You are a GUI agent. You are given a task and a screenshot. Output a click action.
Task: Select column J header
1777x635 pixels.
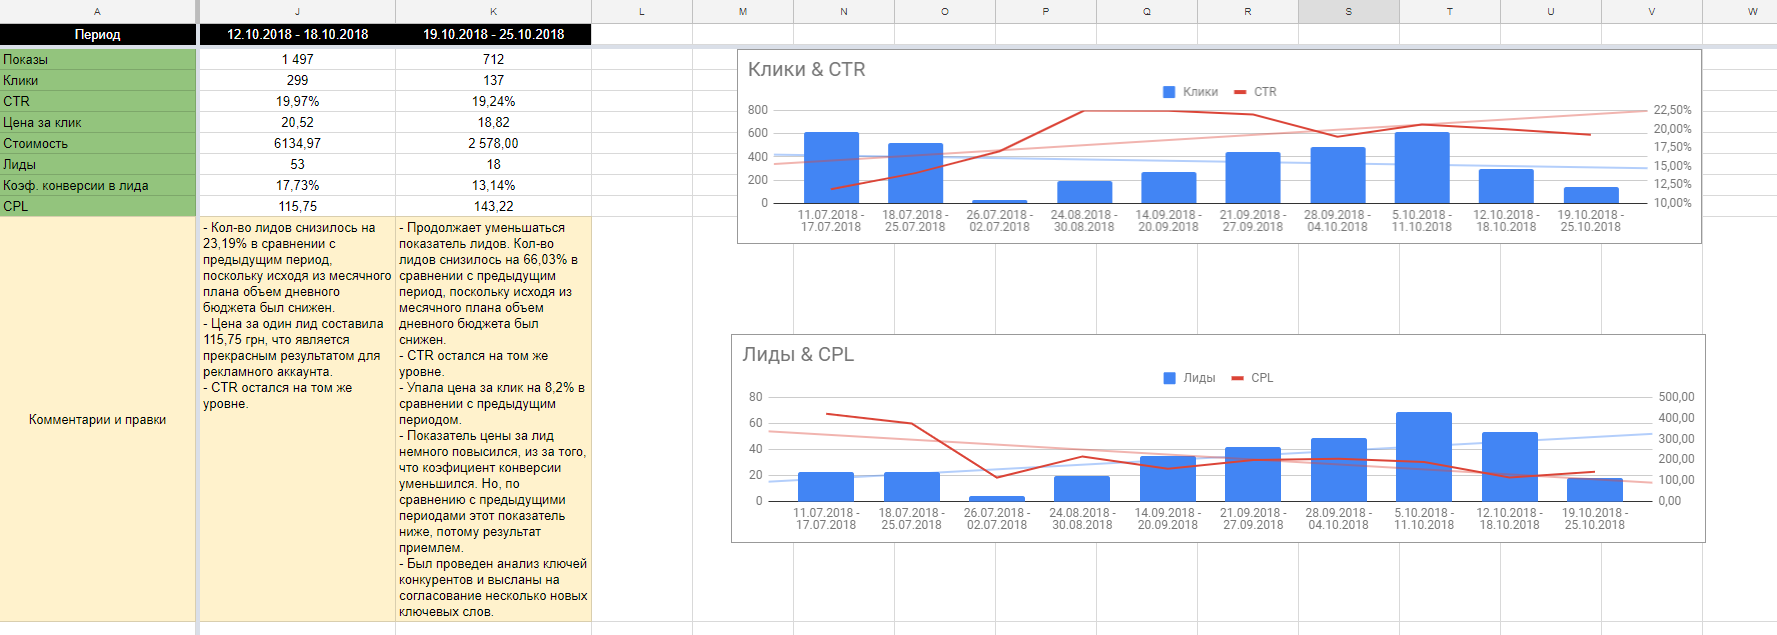coord(297,11)
